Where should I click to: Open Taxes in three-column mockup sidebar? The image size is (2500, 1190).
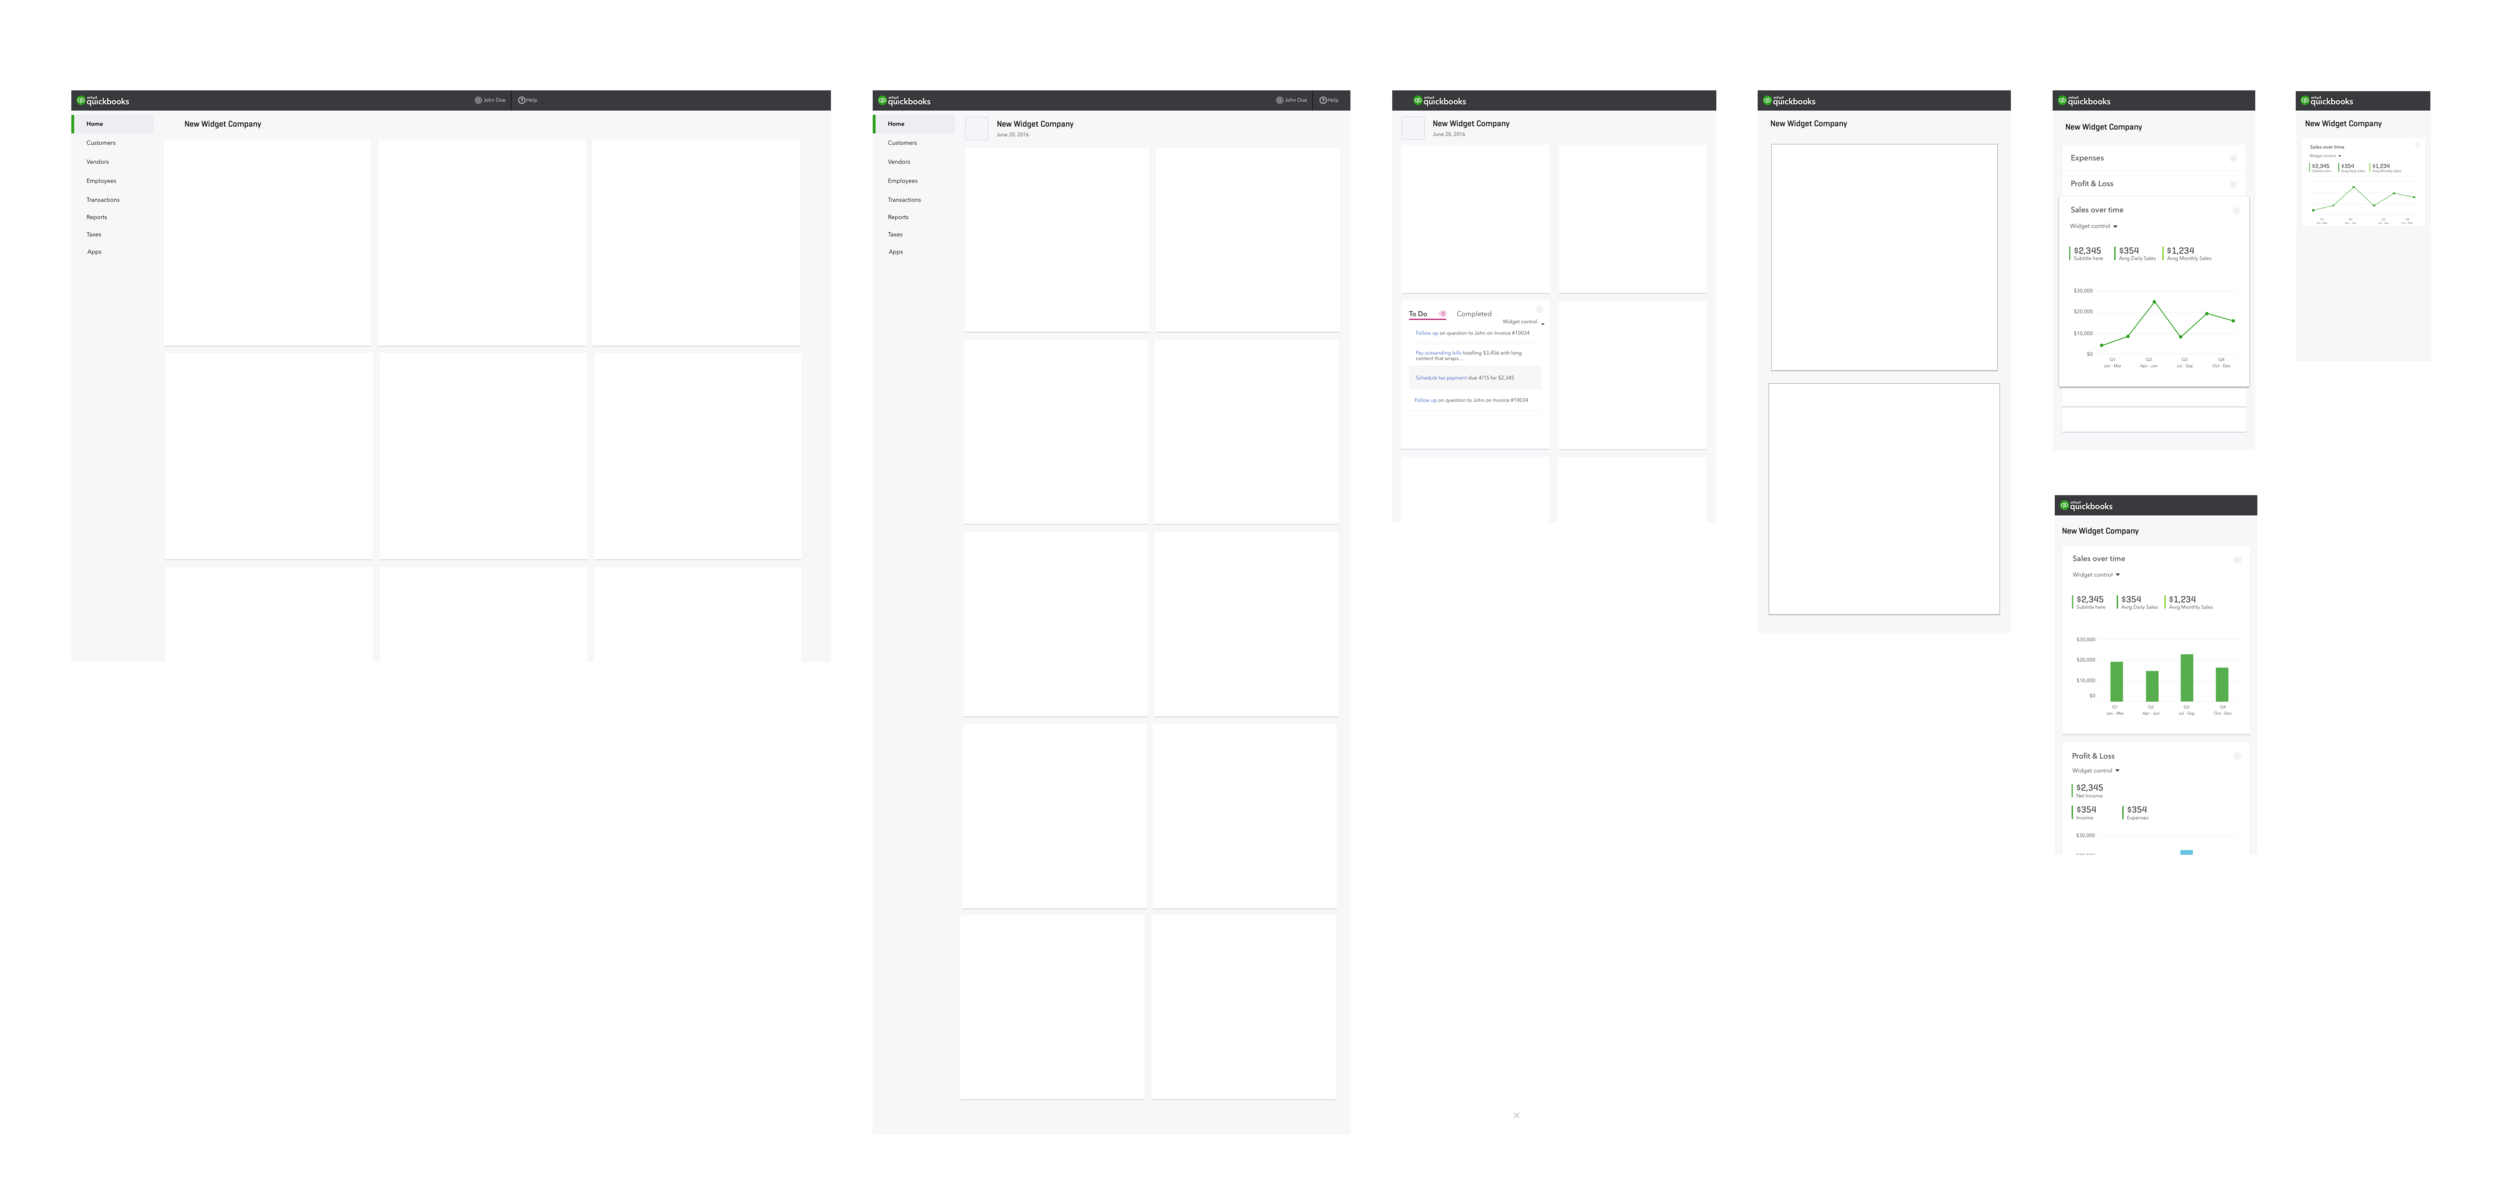(94, 234)
